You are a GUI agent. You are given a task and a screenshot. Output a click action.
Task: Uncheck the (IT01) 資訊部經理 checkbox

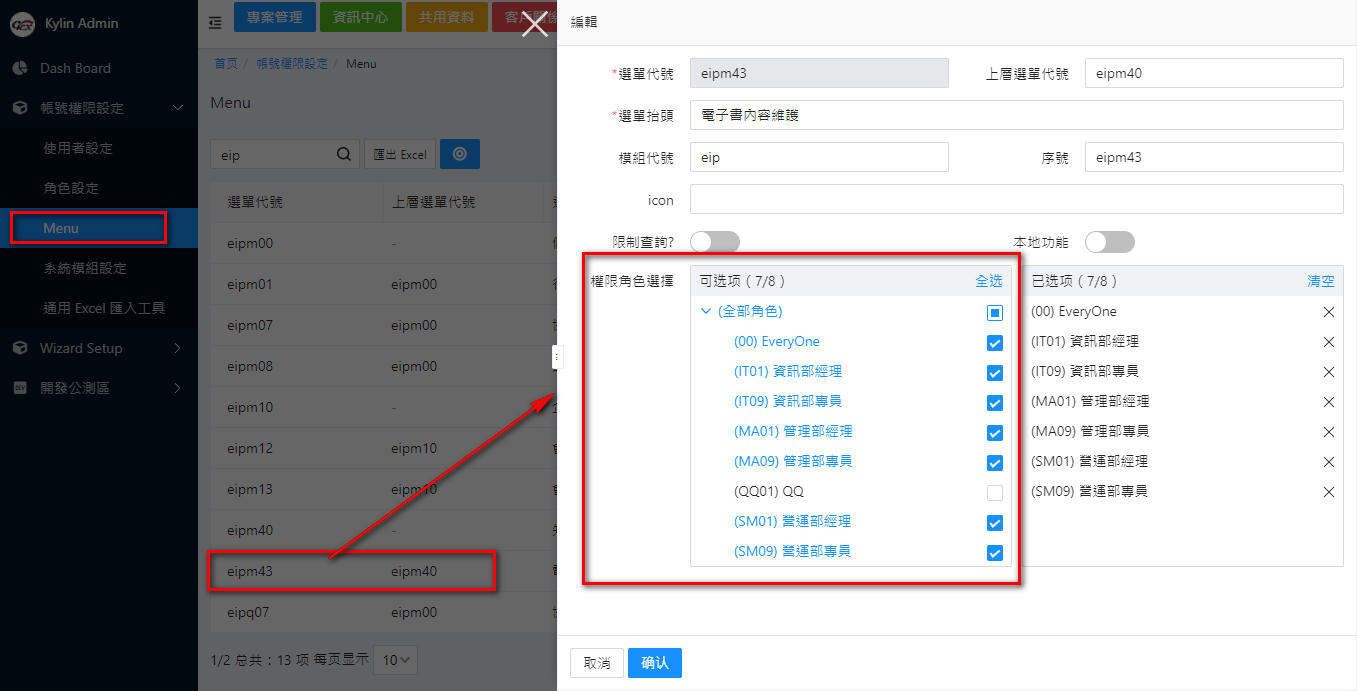[x=994, y=373]
